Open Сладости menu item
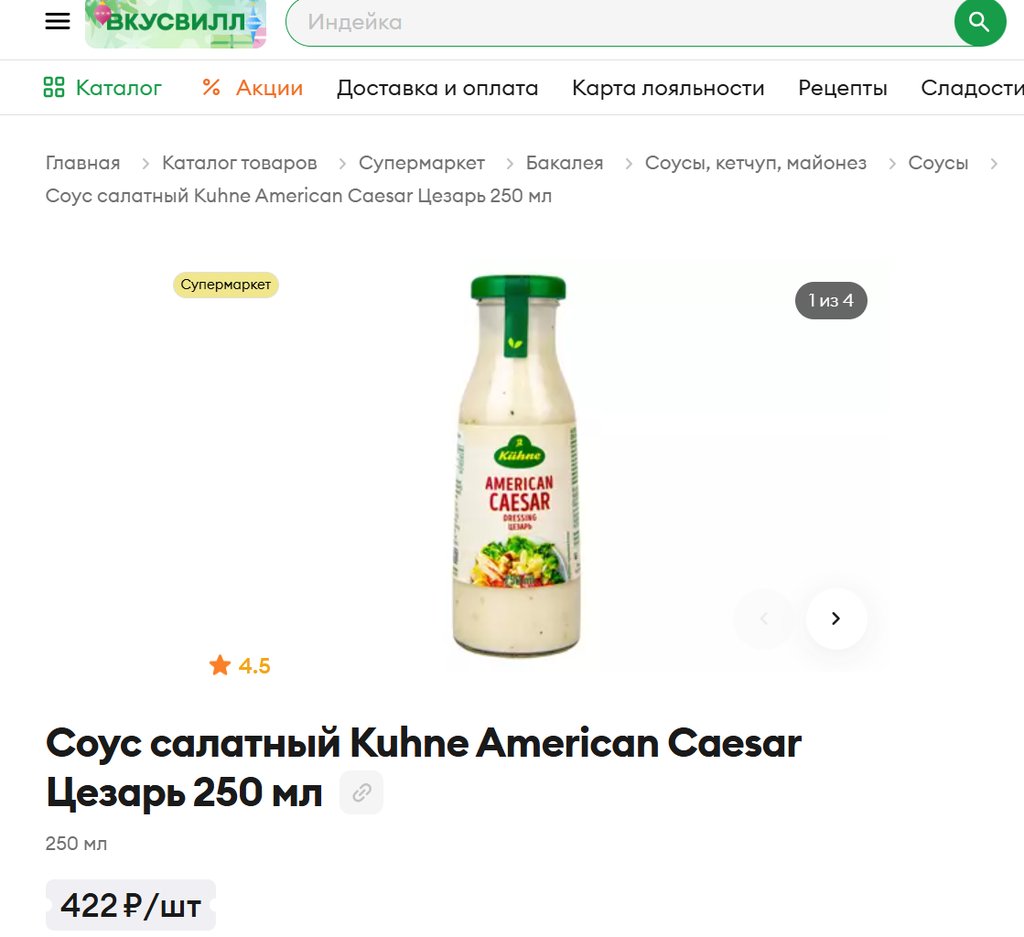1024x937 pixels. (x=972, y=87)
